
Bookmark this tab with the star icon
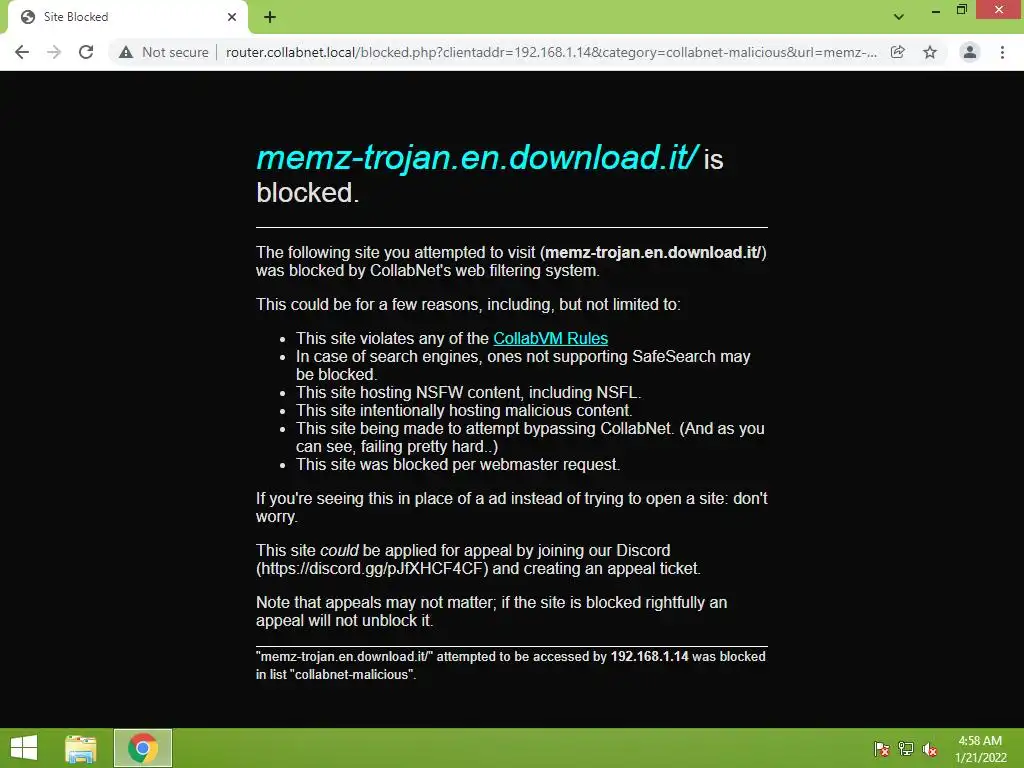point(930,52)
